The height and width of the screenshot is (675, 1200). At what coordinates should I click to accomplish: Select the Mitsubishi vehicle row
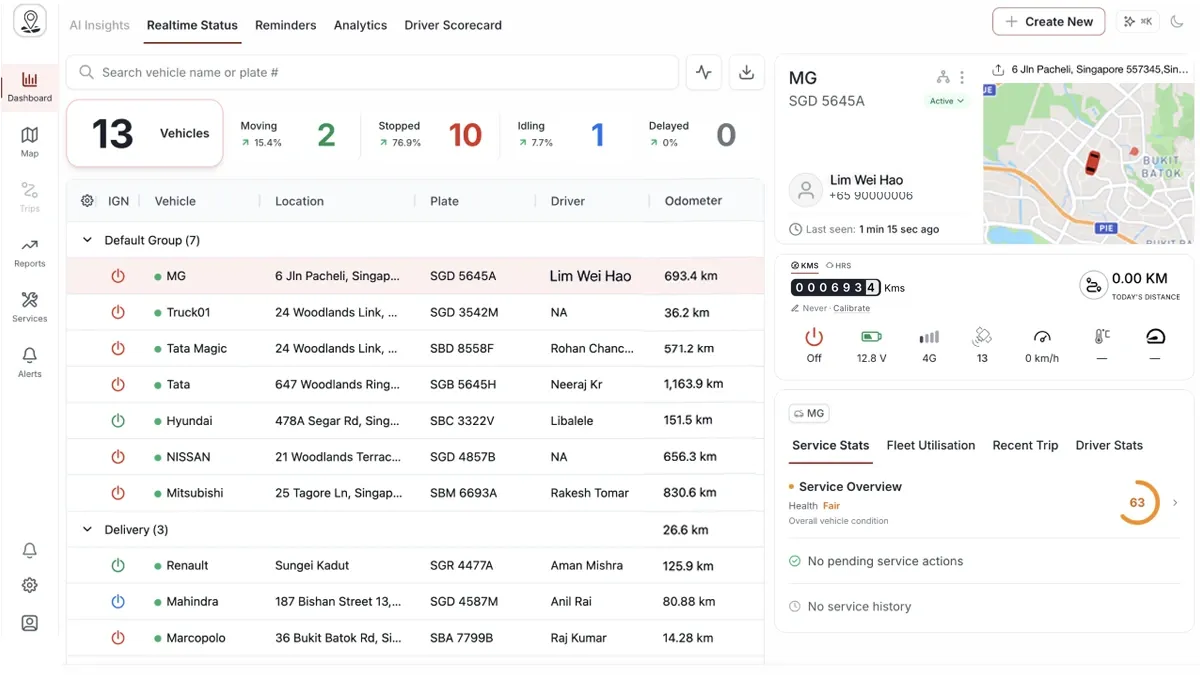tap(415, 493)
